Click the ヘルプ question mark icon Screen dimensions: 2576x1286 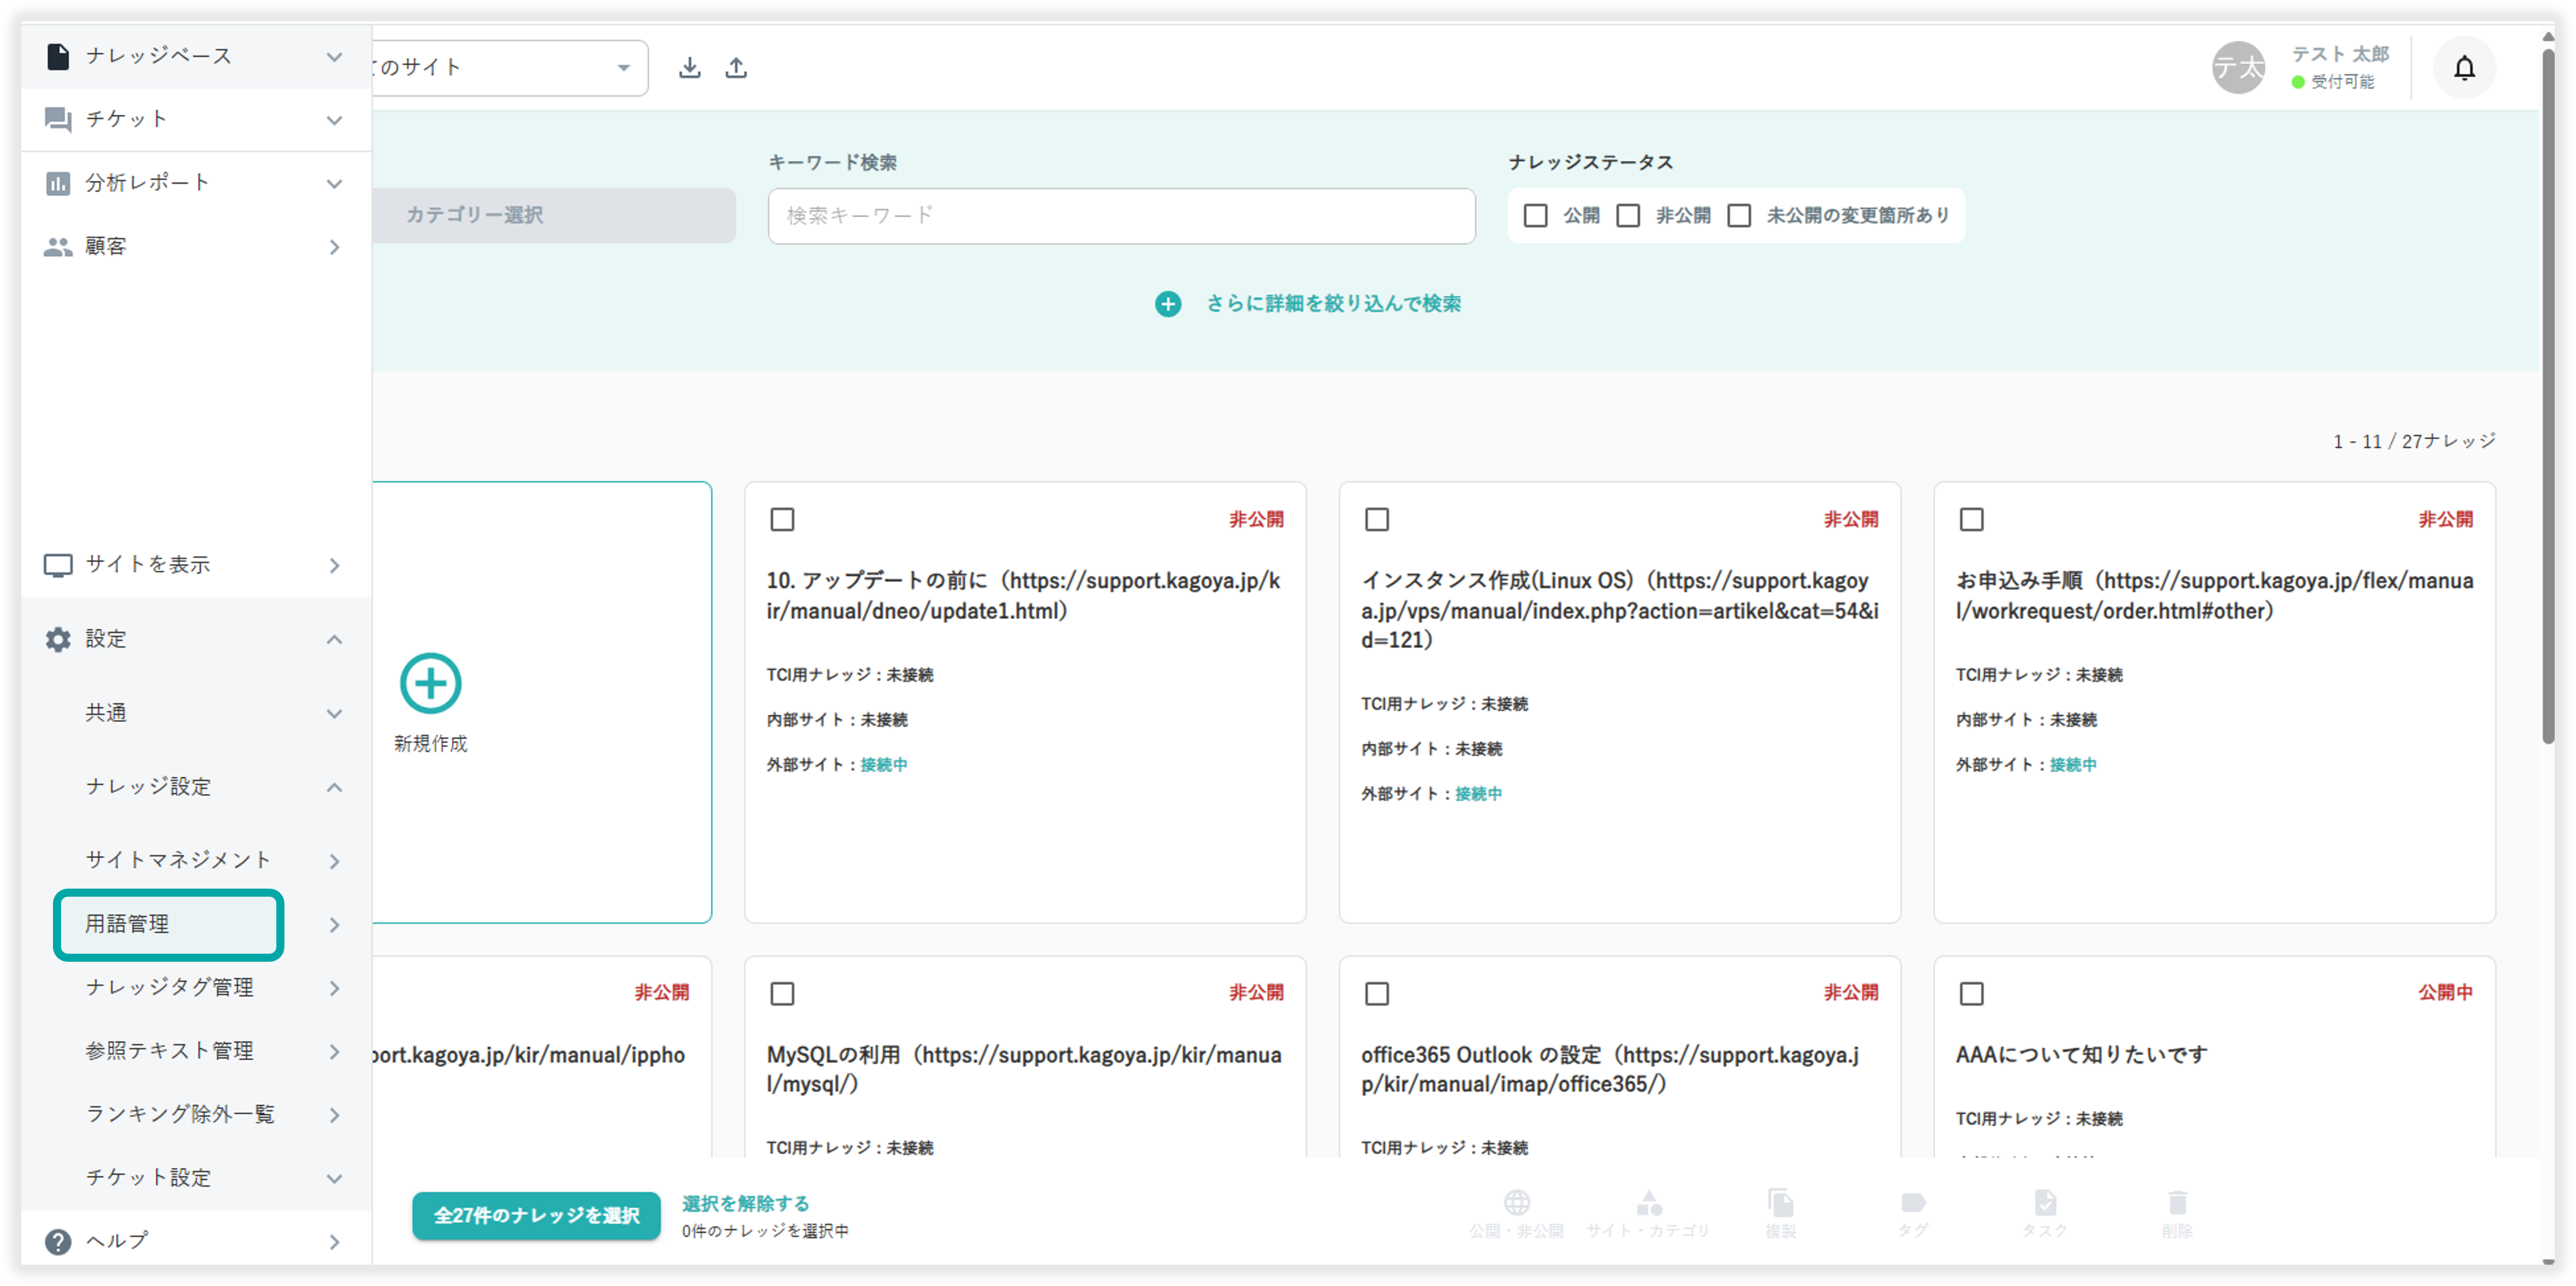[58, 1241]
